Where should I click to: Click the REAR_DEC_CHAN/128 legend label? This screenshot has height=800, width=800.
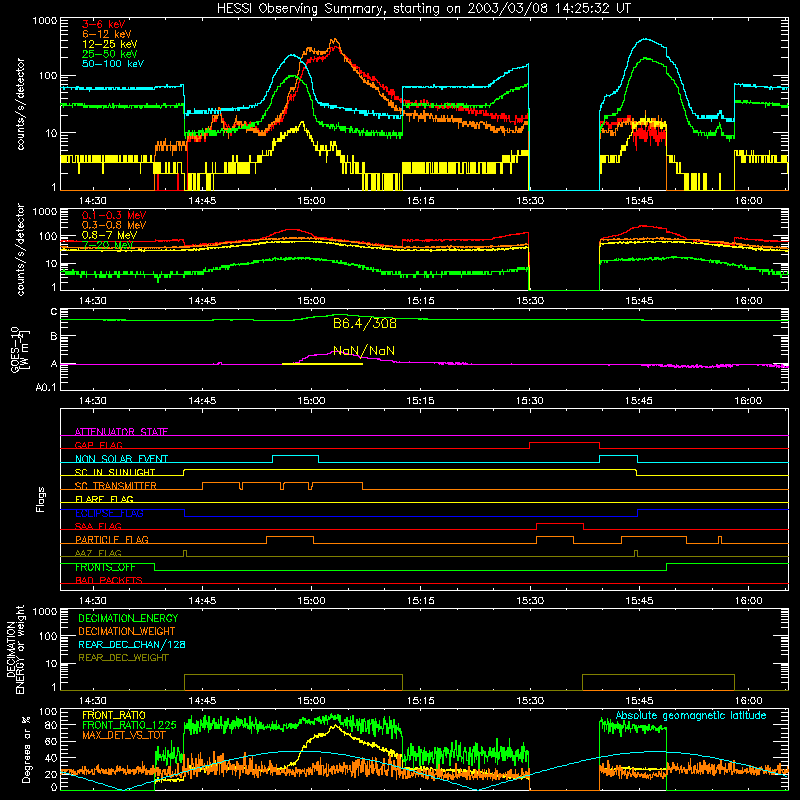coord(132,644)
